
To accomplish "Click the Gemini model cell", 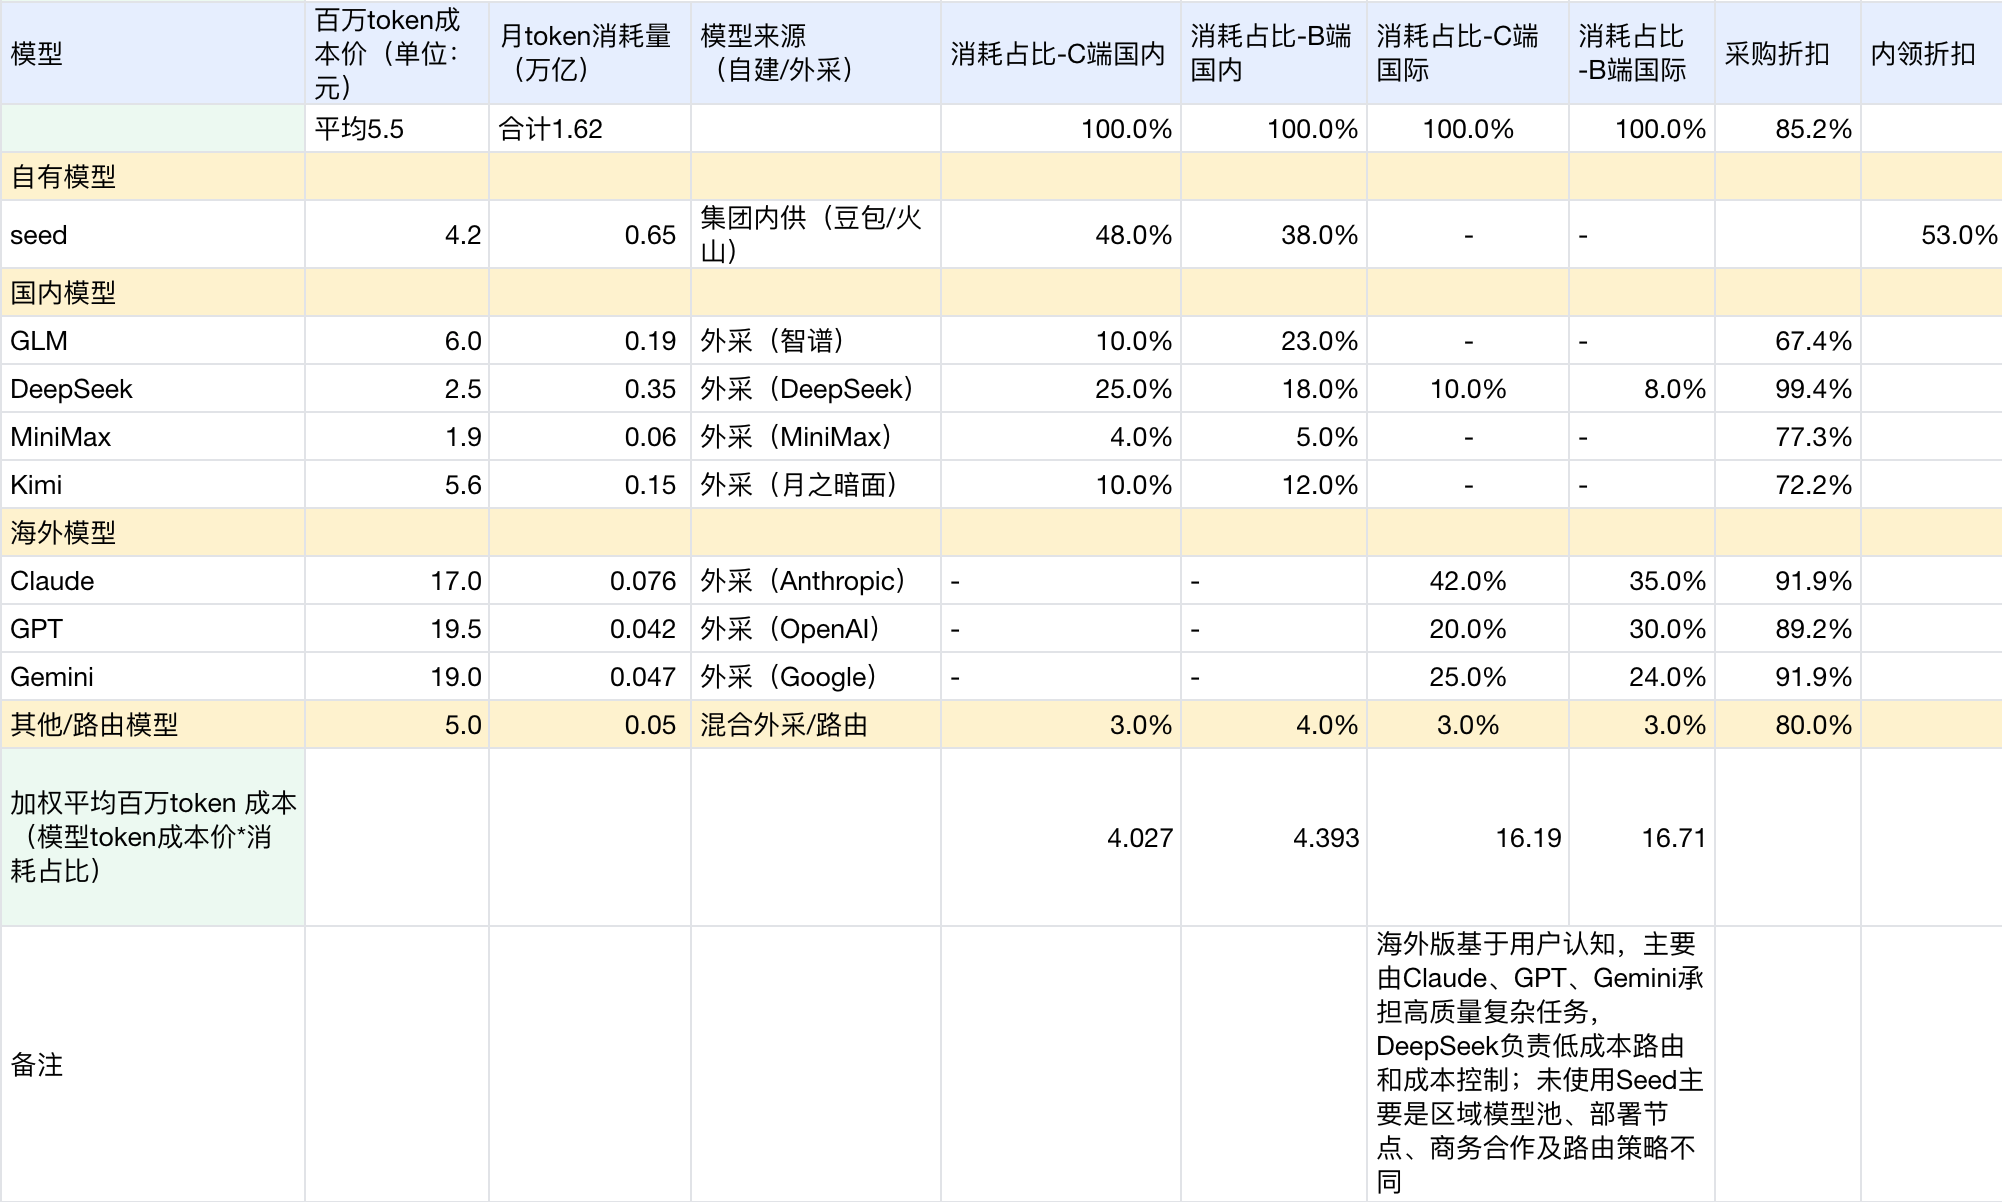I will coord(153,677).
